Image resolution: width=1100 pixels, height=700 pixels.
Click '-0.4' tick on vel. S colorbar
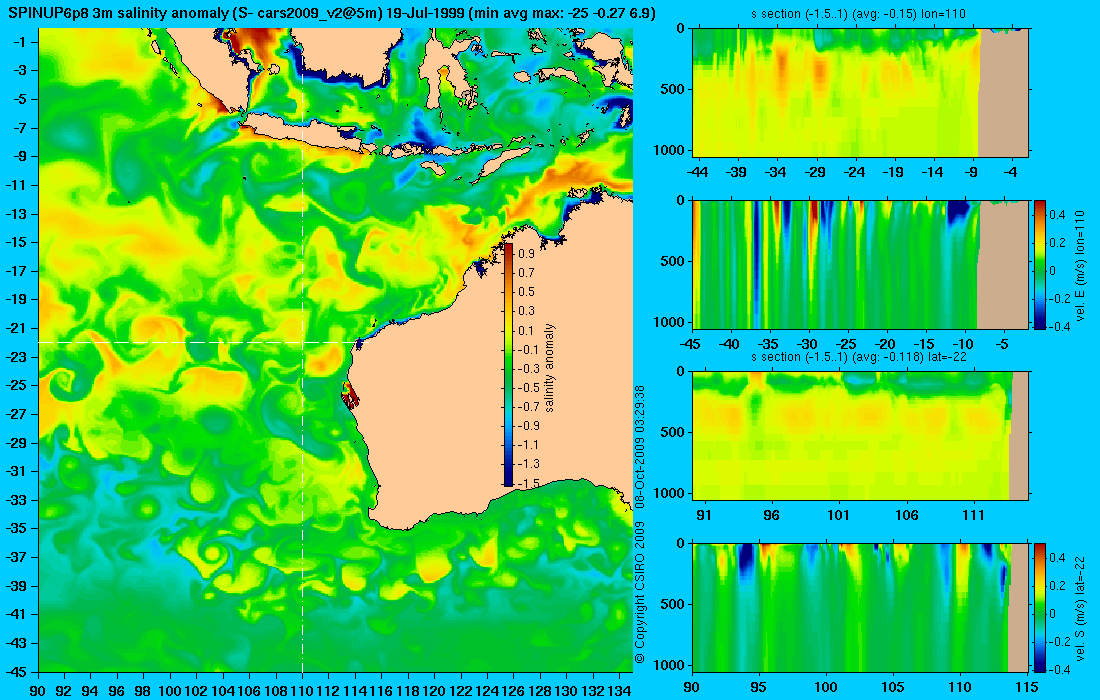(1059, 669)
